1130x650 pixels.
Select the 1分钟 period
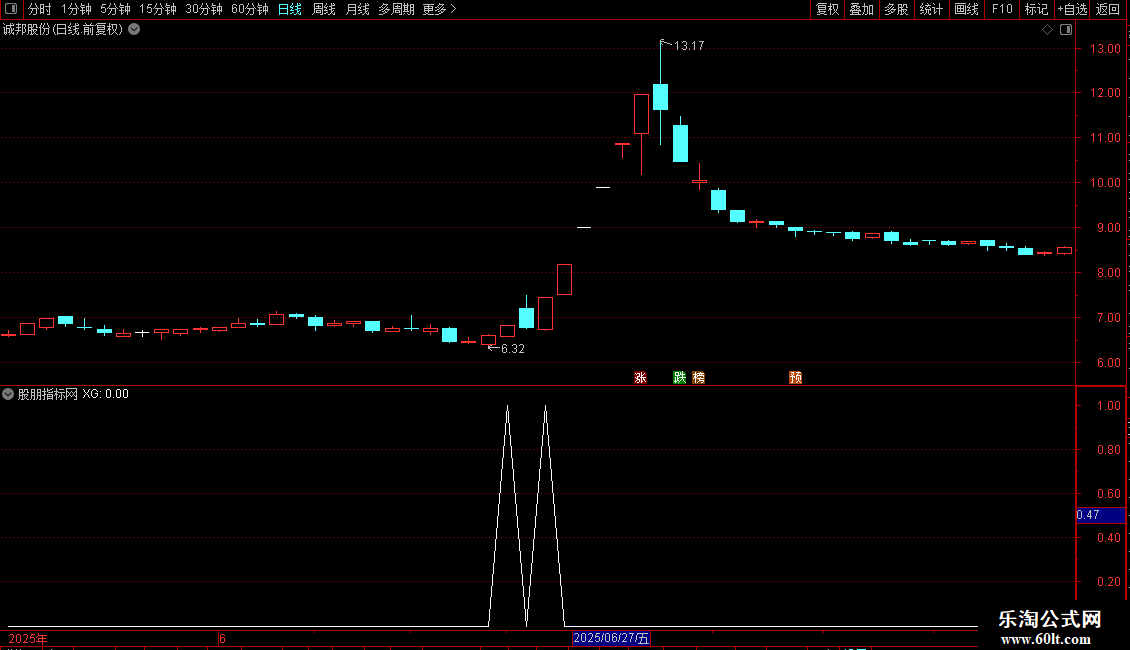(x=76, y=9)
